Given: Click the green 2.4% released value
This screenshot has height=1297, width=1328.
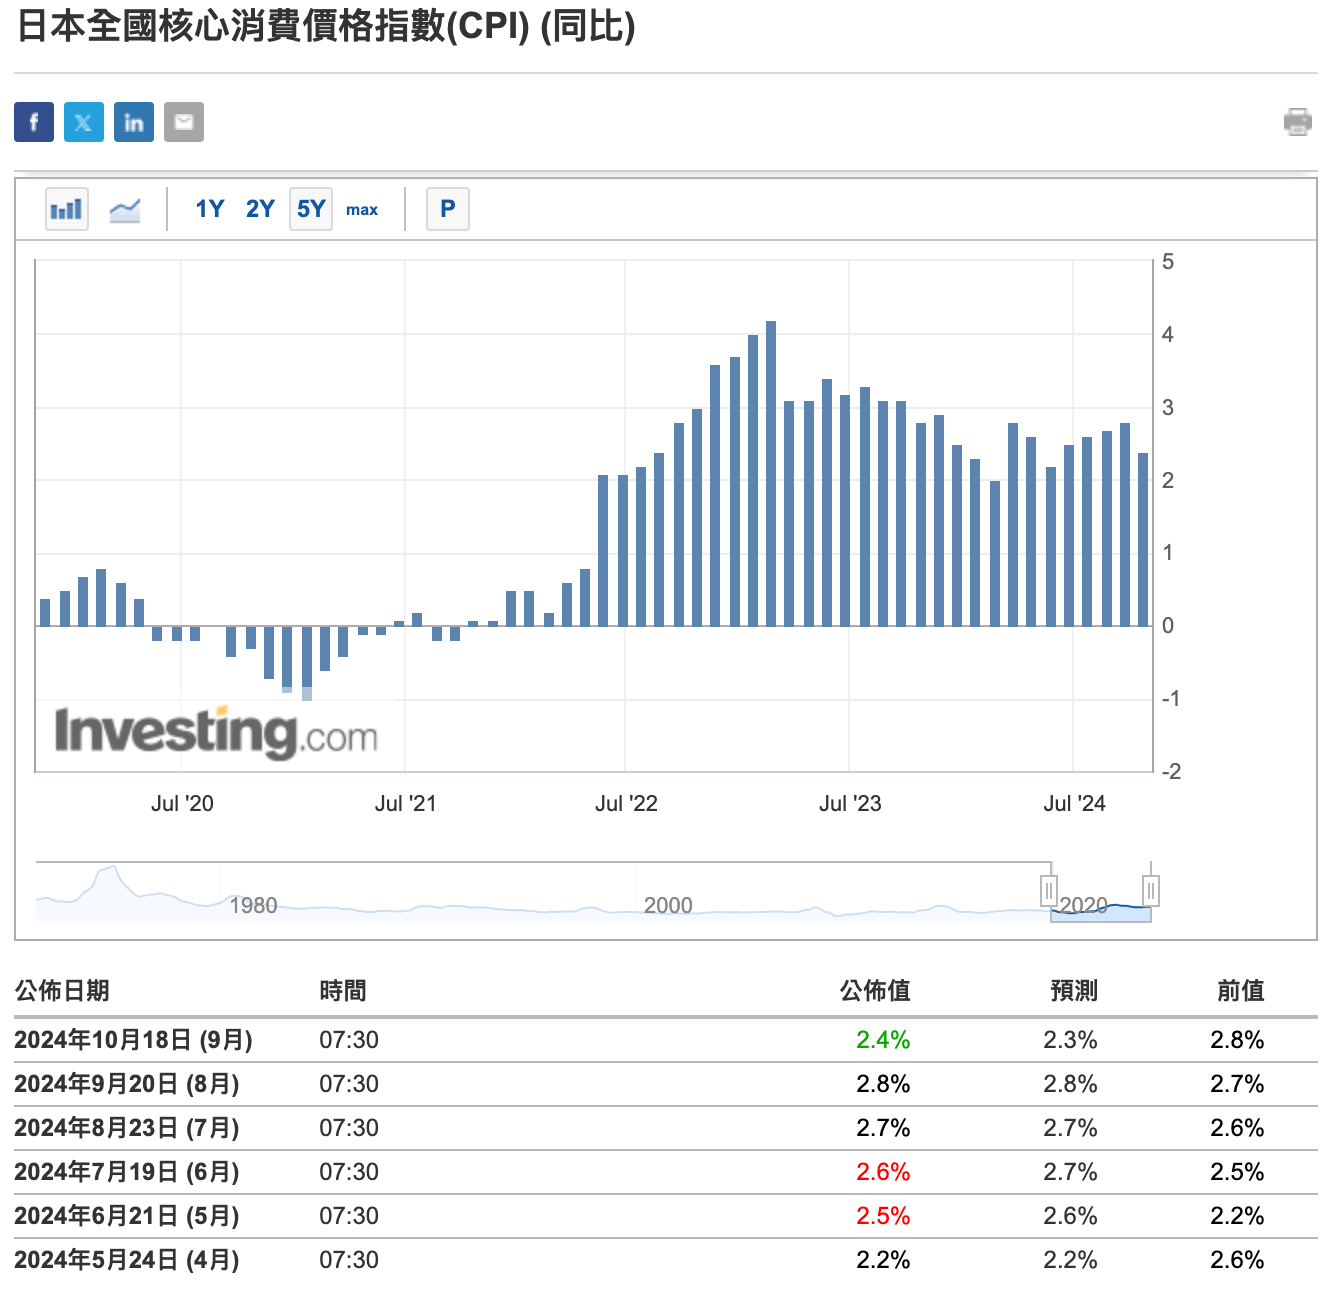Looking at the screenshot, I should tap(883, 1040).
